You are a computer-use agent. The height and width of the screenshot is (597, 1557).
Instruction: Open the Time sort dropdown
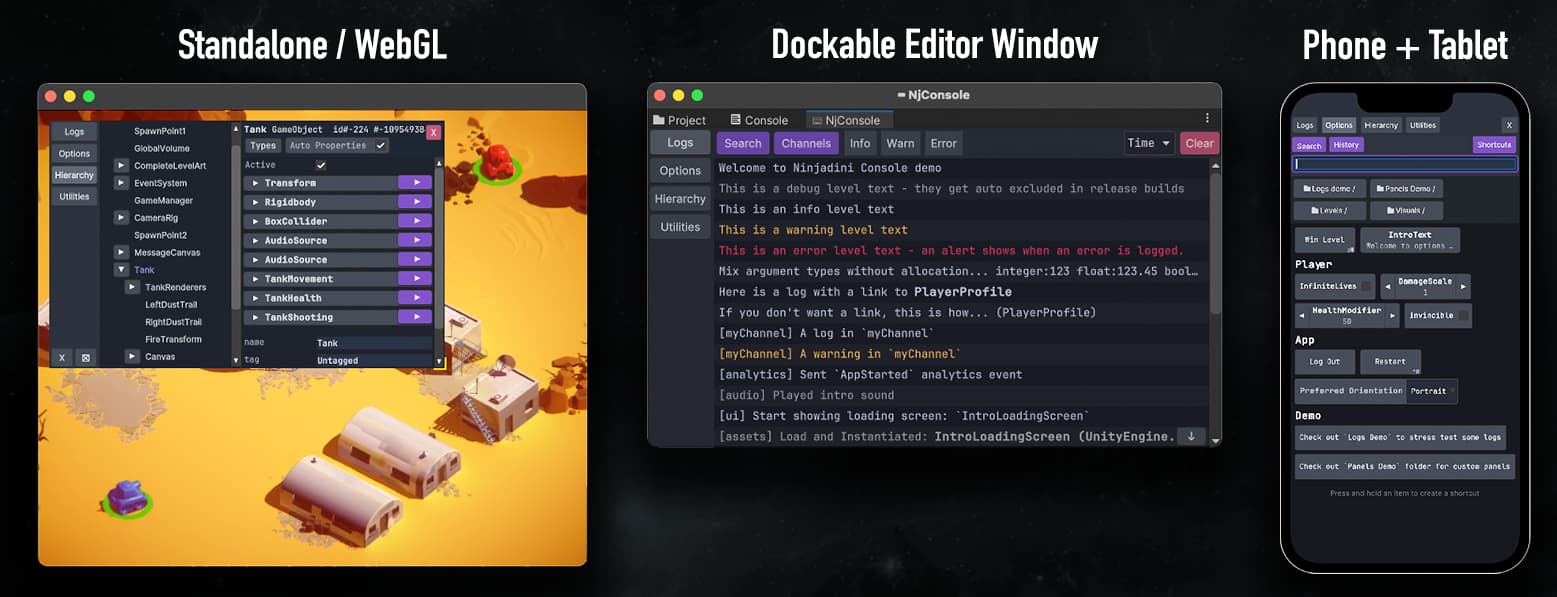tap(1149, 142)
